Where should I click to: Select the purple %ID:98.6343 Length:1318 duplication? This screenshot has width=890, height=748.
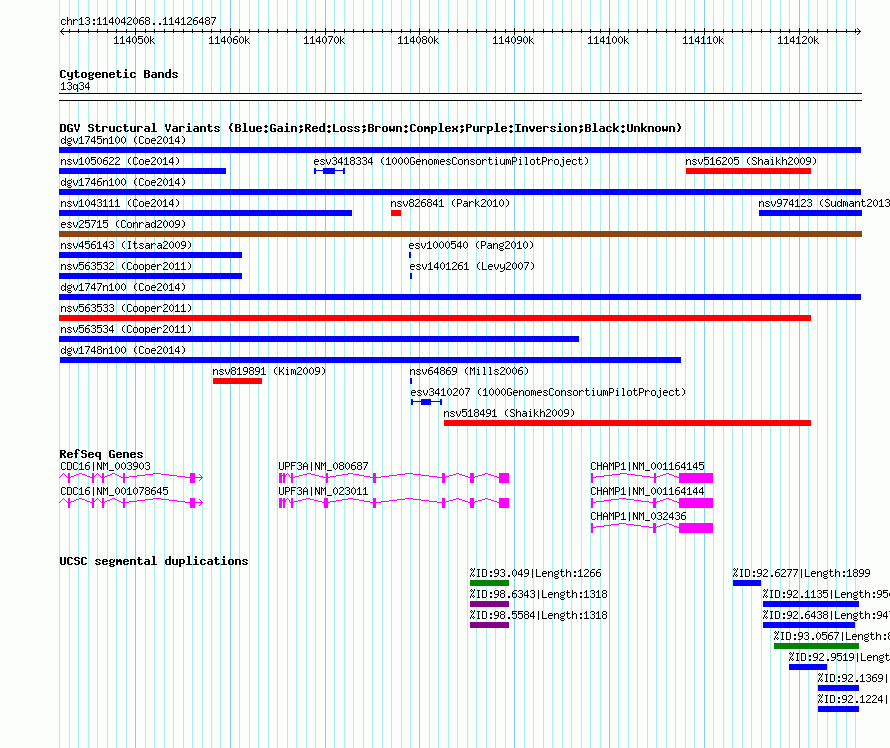coord(489,604)
